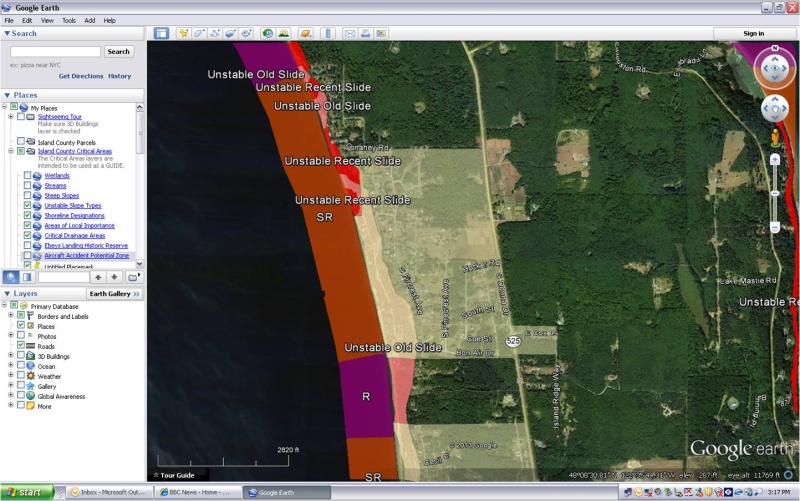The width and height of the screenshot is (800, 501).
Task: Click the Get Directions link
Action: 81,76
